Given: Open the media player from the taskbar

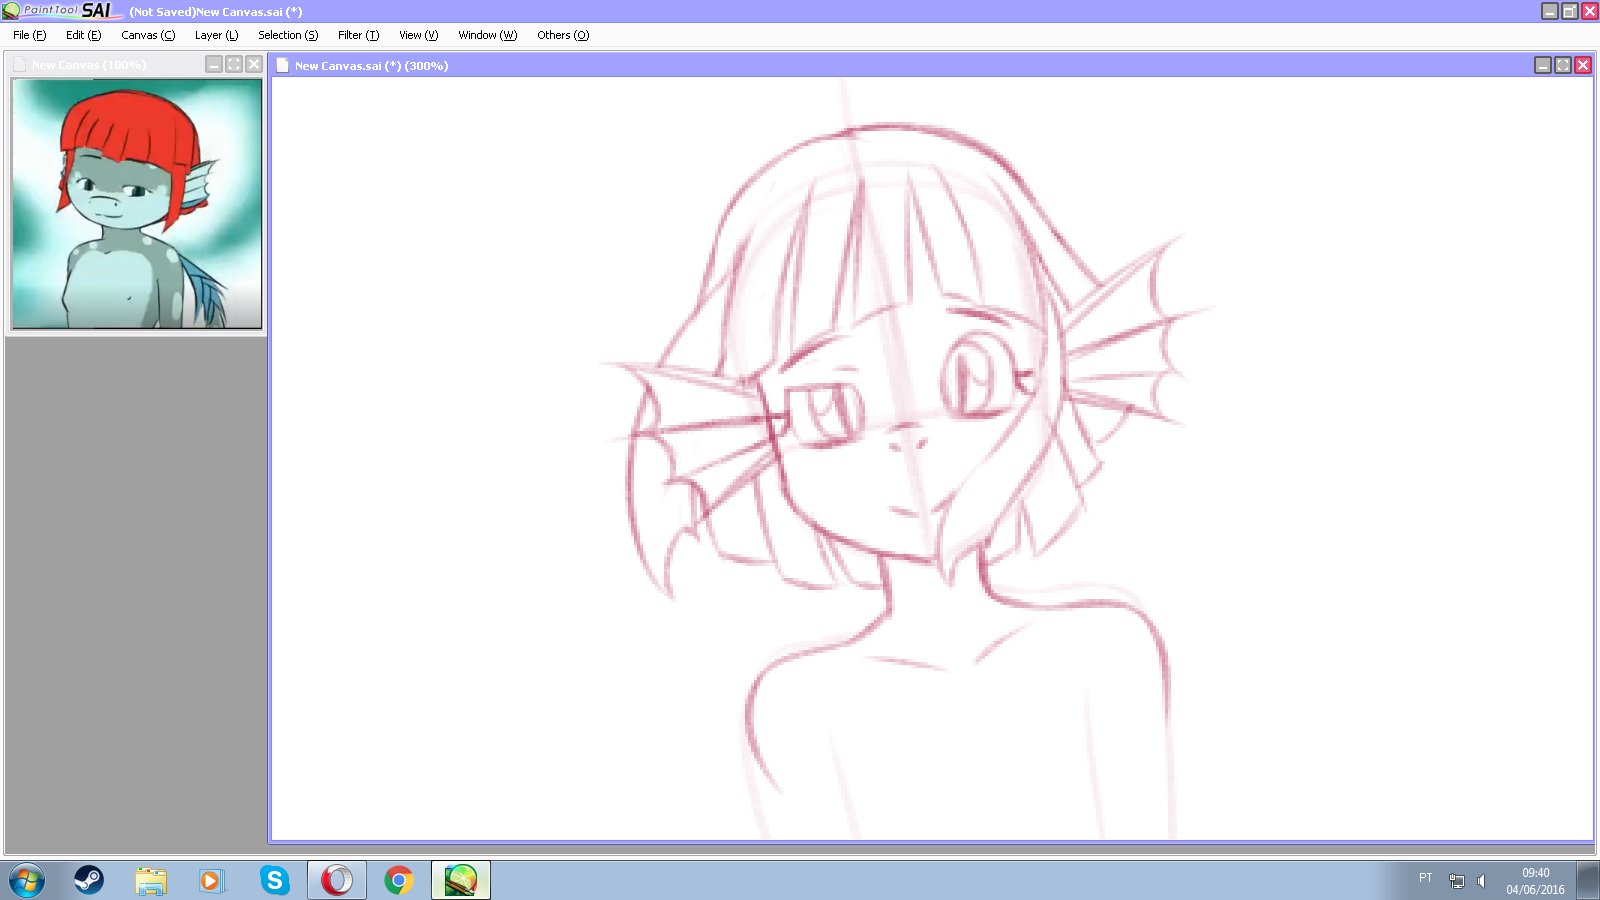Looking at the screenshot, I should click(x=212, y=880).
